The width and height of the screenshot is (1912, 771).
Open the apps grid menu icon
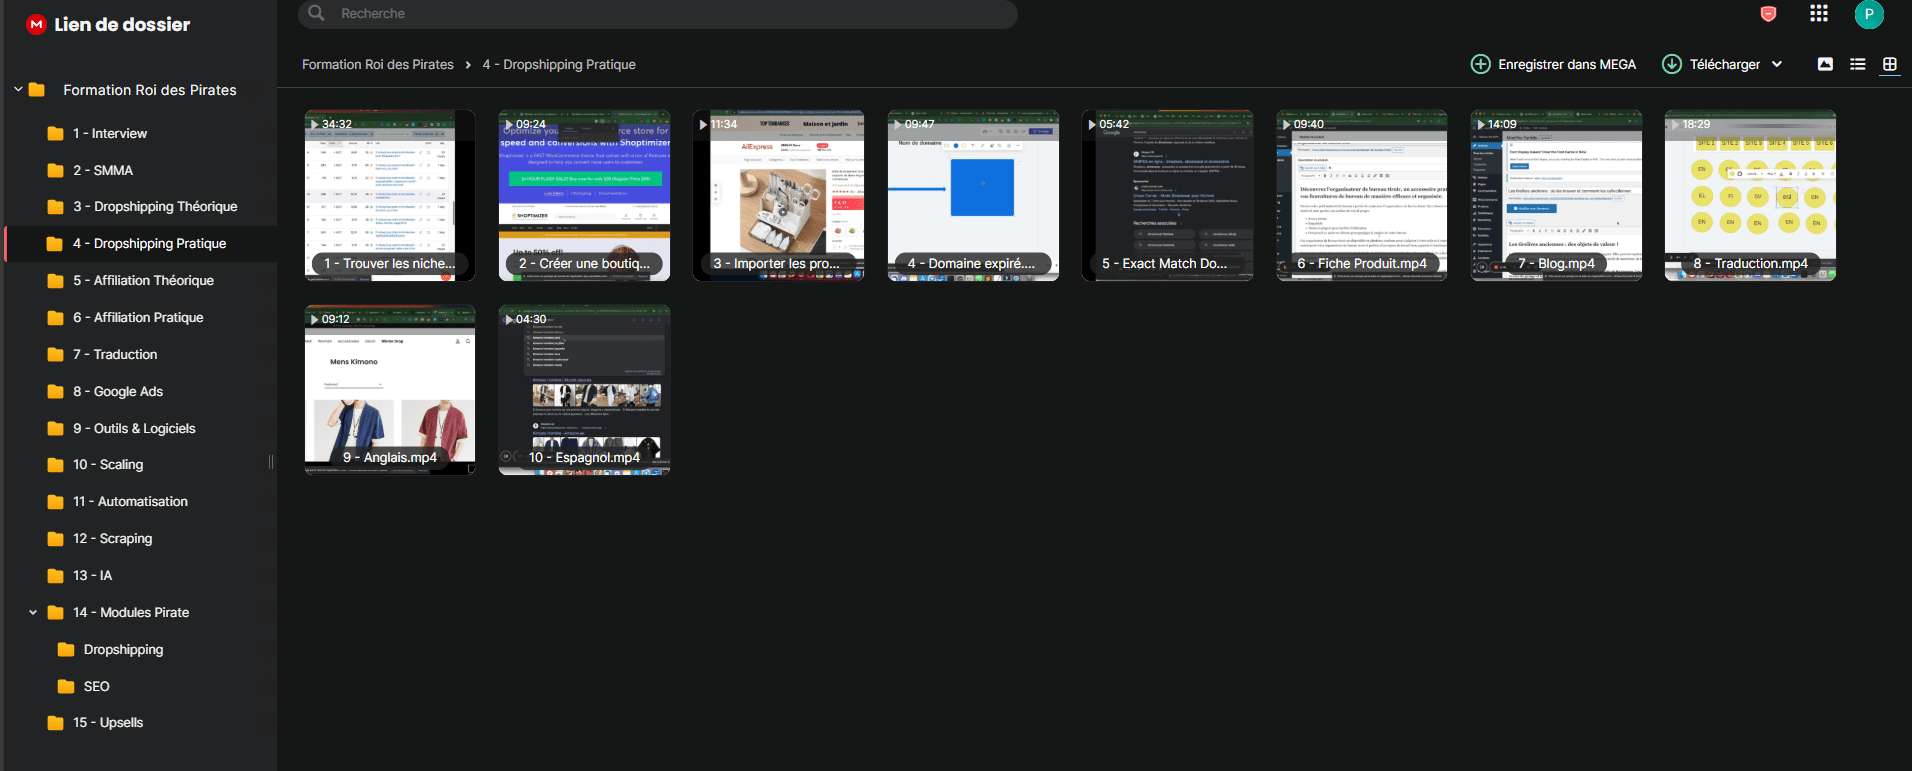click(1819, 13)
